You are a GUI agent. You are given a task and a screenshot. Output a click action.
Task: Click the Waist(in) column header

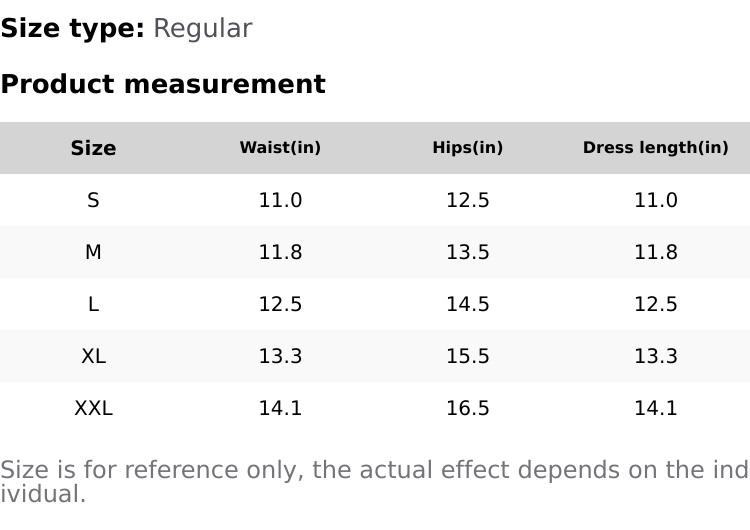click(280, 148)
